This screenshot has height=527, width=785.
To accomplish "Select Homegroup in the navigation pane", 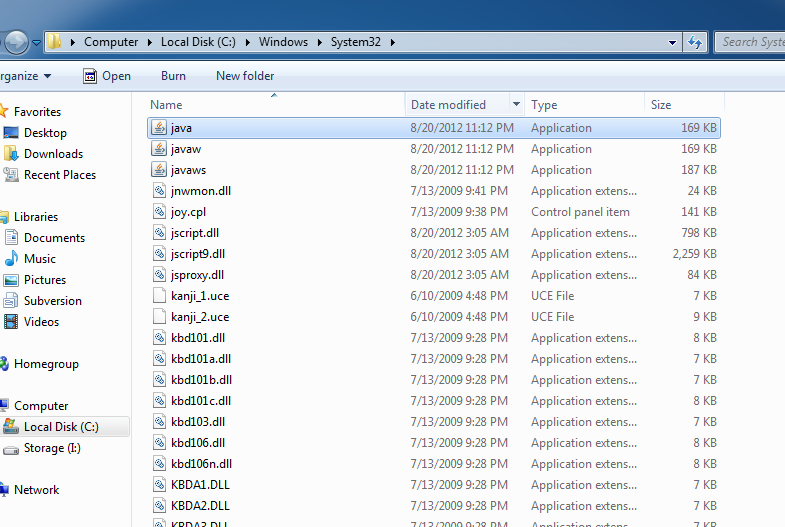I will 46,364.
